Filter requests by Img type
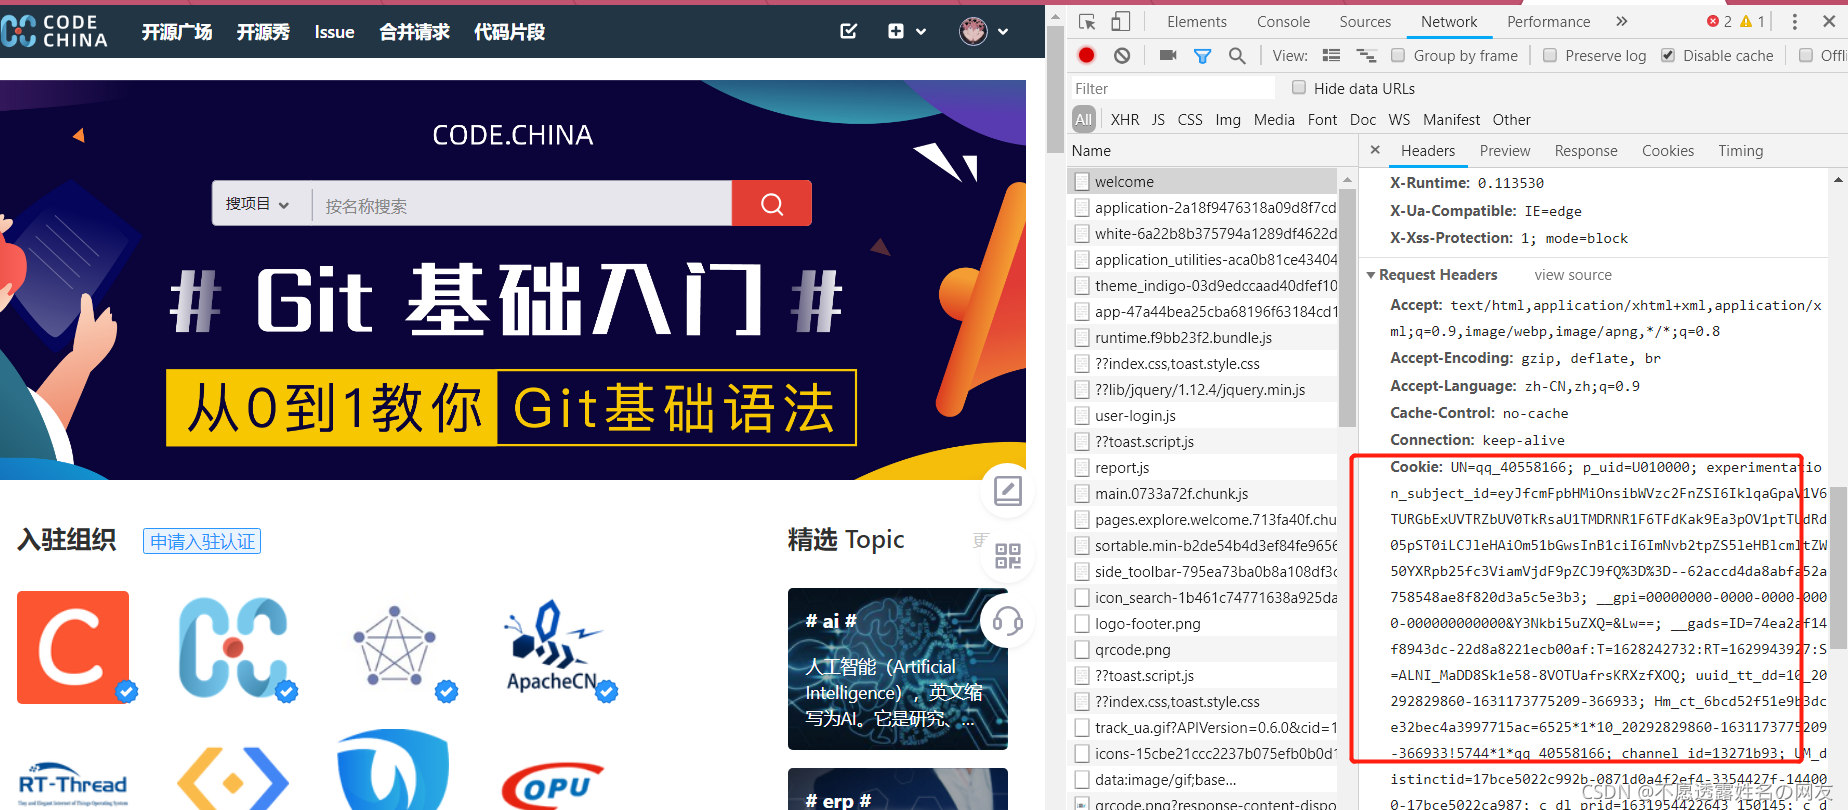This screenshot has width=1848, height=810. point(1228,120)
